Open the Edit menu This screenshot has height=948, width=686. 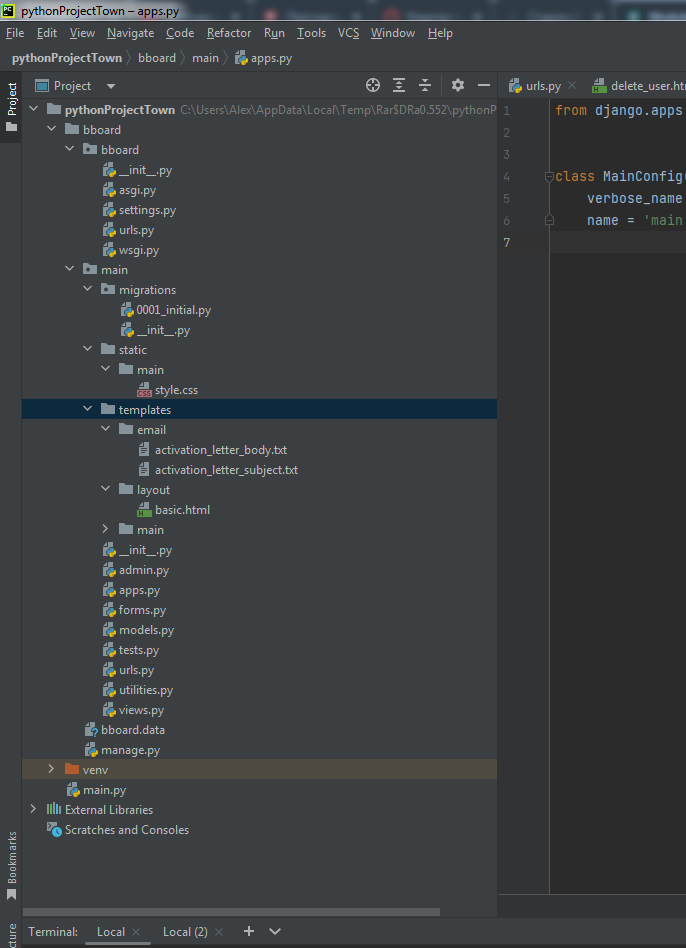point(47,33)
